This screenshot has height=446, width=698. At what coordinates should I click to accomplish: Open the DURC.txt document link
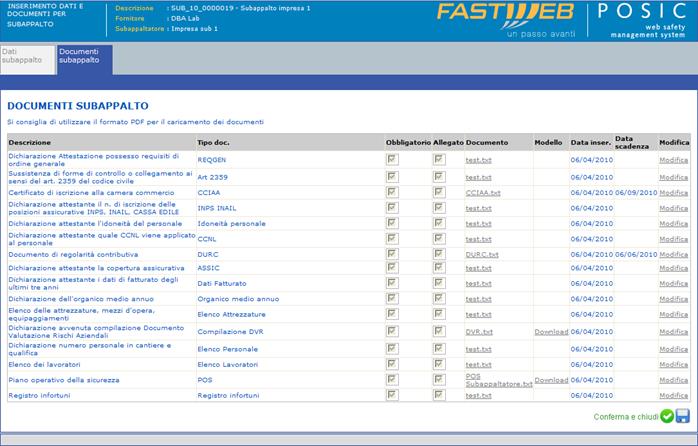tap(482, 255)
